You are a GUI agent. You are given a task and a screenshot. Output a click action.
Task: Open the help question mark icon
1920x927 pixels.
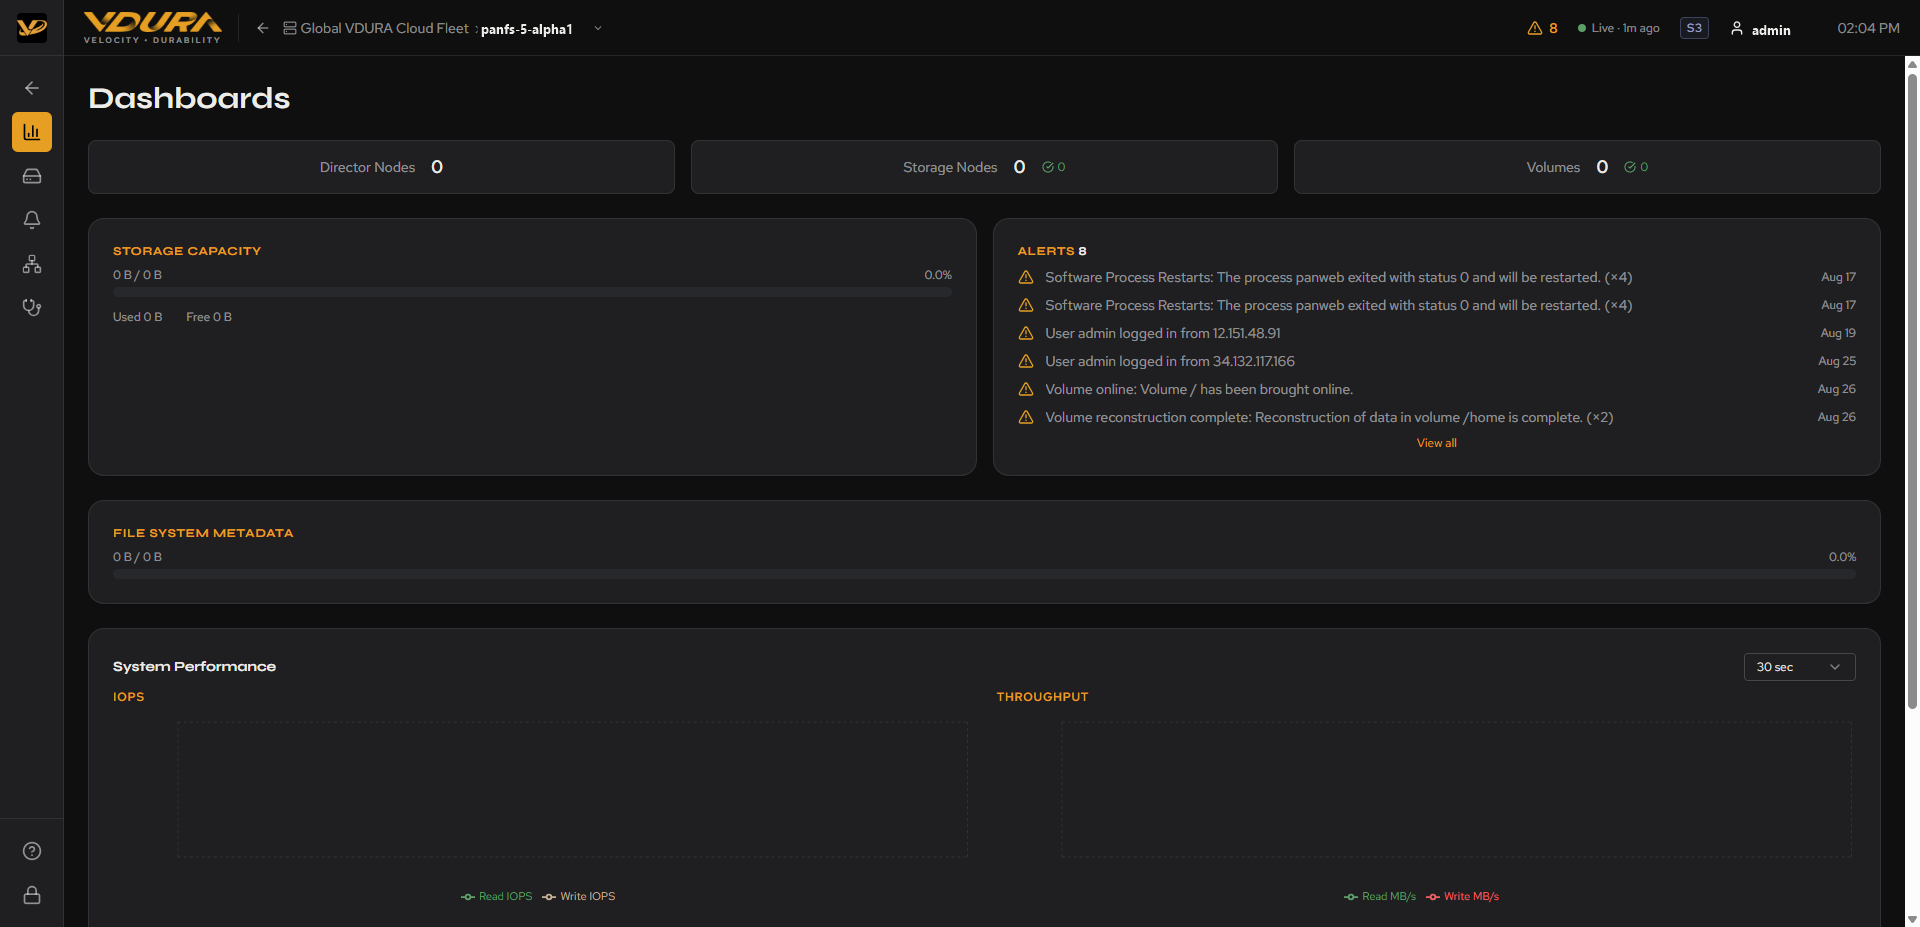[x=32, y=851]
